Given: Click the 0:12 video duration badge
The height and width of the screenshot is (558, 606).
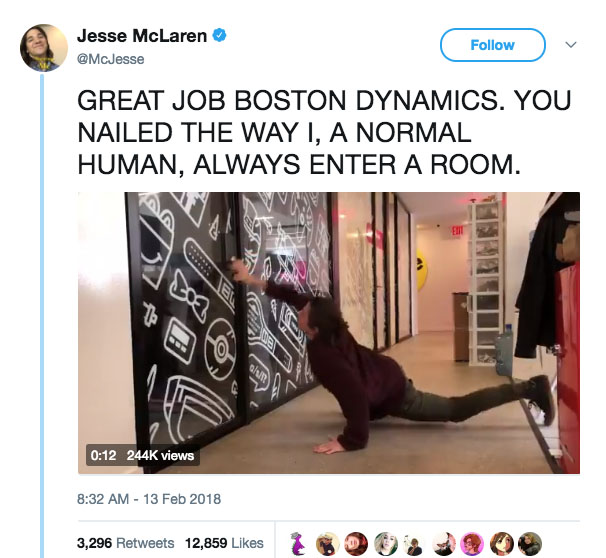Looking at the screenshot, I should coord(103,455).
